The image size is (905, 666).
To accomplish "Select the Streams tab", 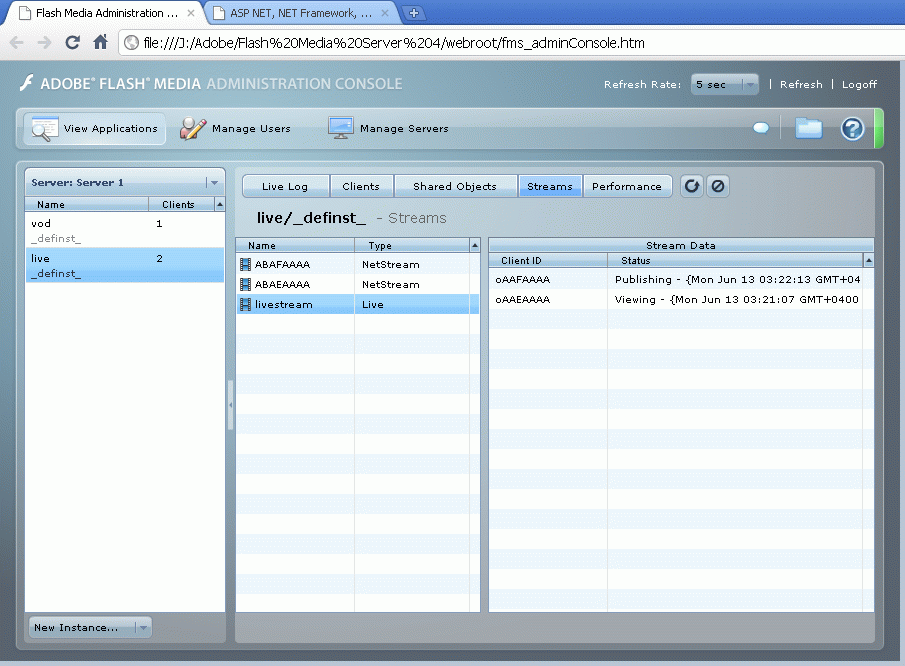I will point(550,186).
